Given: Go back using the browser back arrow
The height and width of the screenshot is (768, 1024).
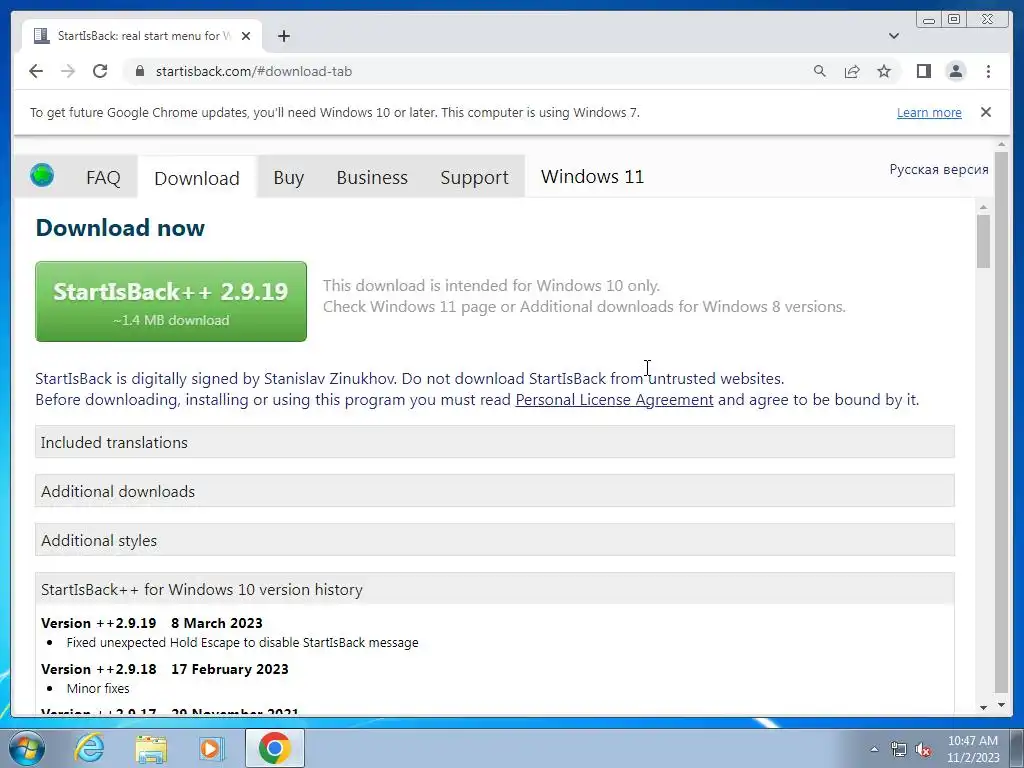Looking at the screenshot, I should click(x=36, y=71).
